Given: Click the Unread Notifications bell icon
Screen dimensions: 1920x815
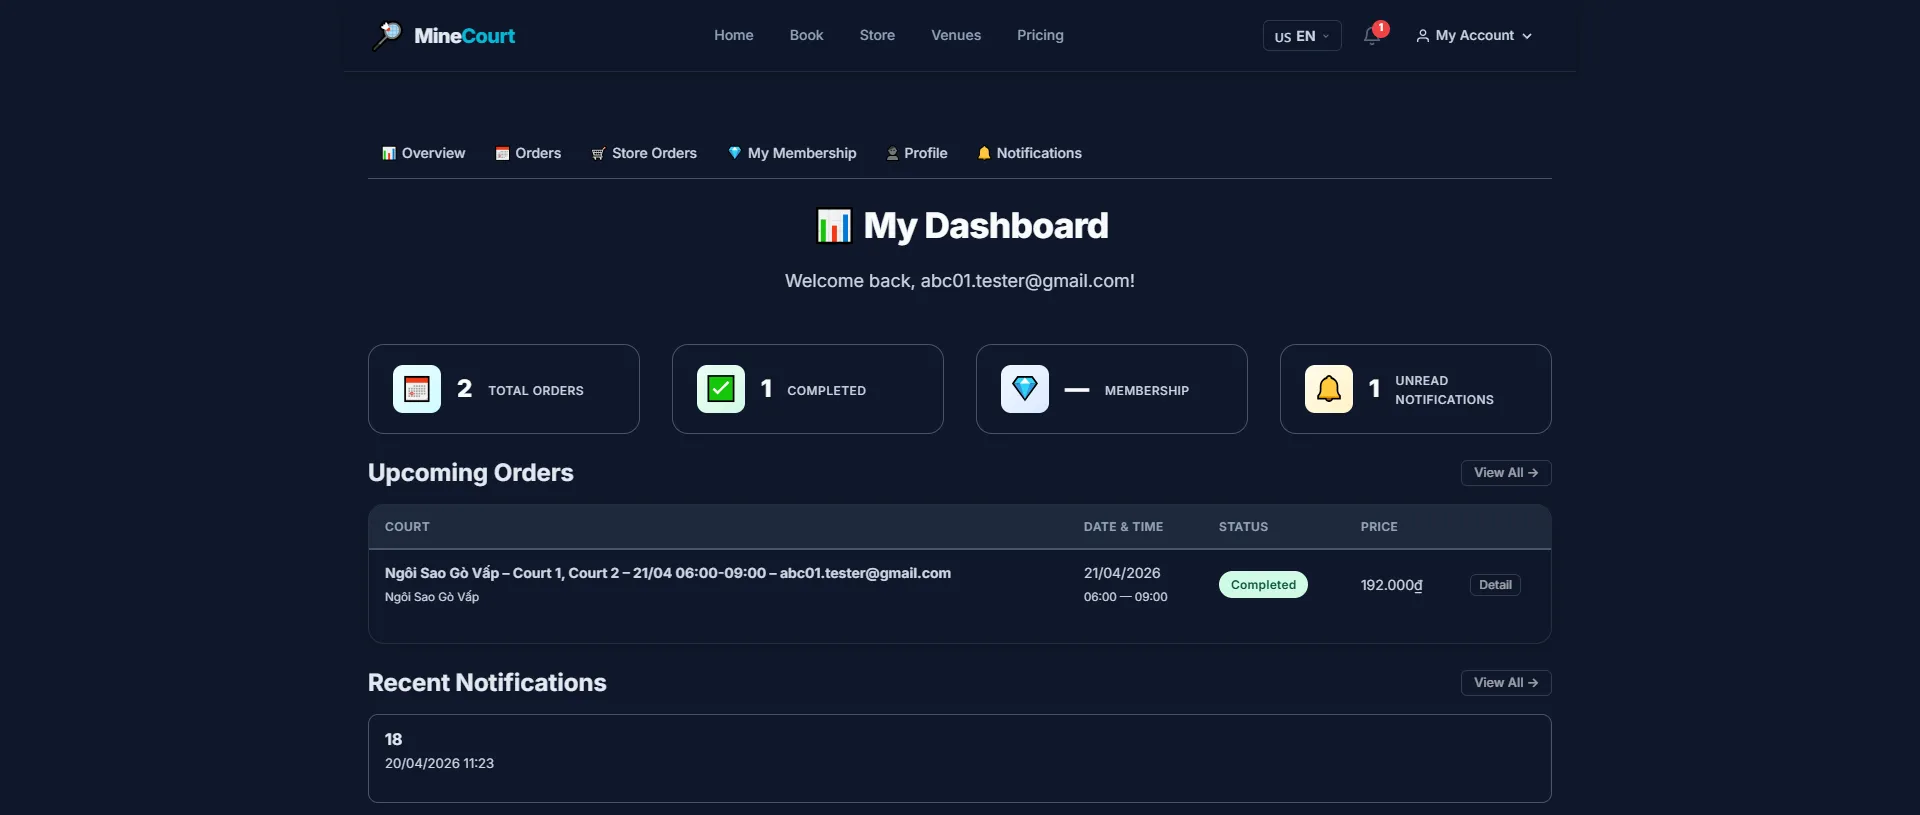Looking at the screenshot, I should click(1329, 389).
